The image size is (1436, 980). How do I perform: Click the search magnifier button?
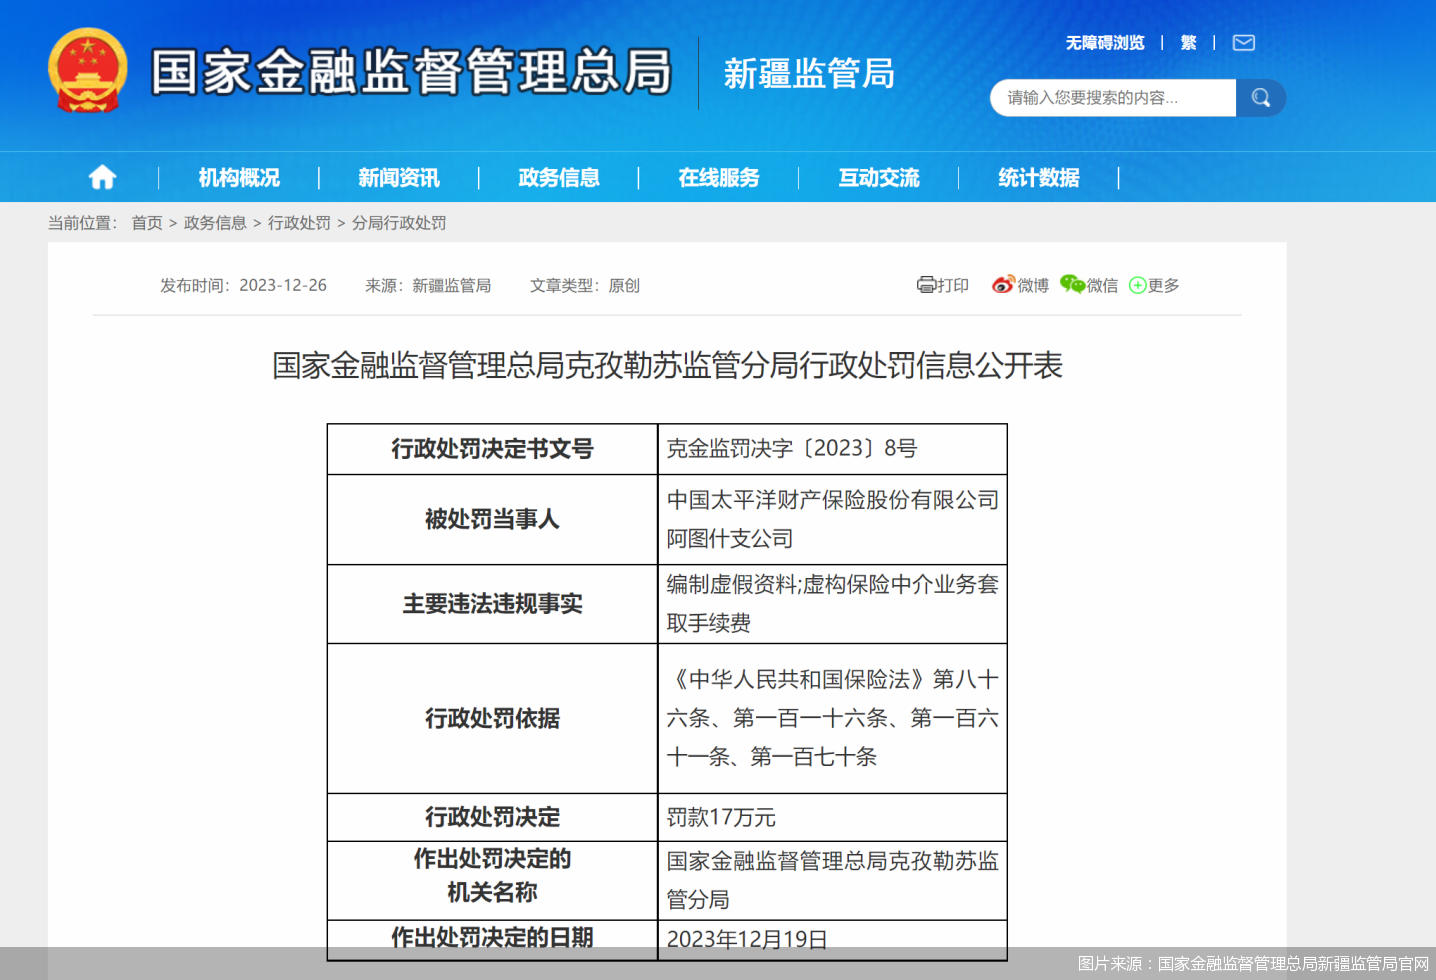click(1261, 98)
